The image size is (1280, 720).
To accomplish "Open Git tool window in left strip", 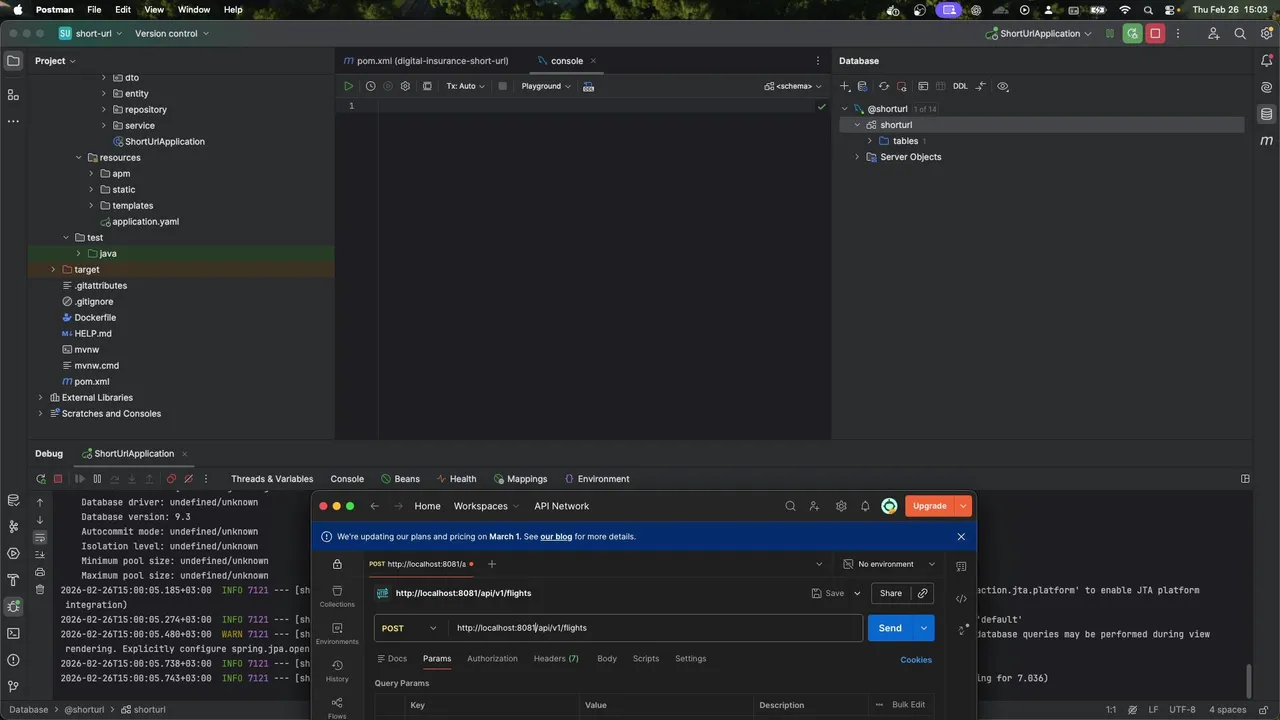I will point(13,687).
